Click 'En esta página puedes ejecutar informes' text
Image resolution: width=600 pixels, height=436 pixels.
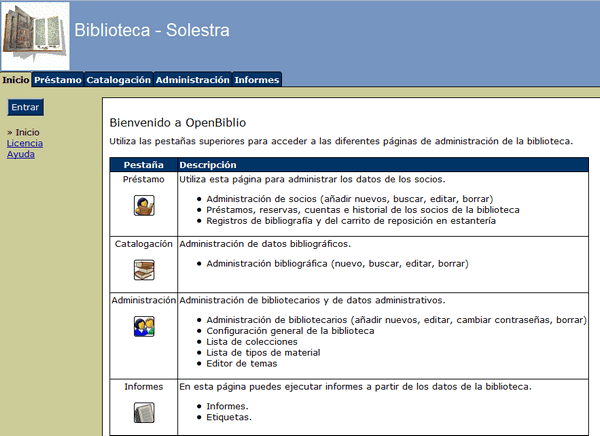pyautogui.click(x=355, y=387)
